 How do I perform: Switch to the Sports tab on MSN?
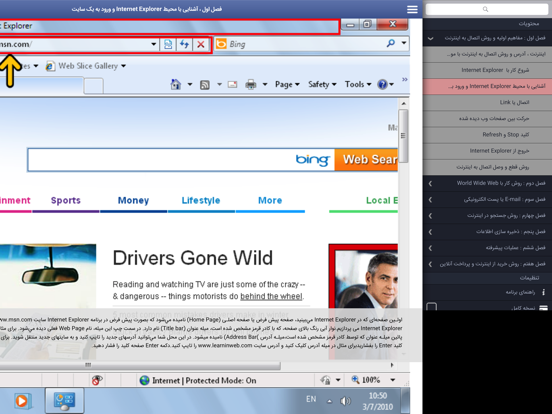click(66, 200)
